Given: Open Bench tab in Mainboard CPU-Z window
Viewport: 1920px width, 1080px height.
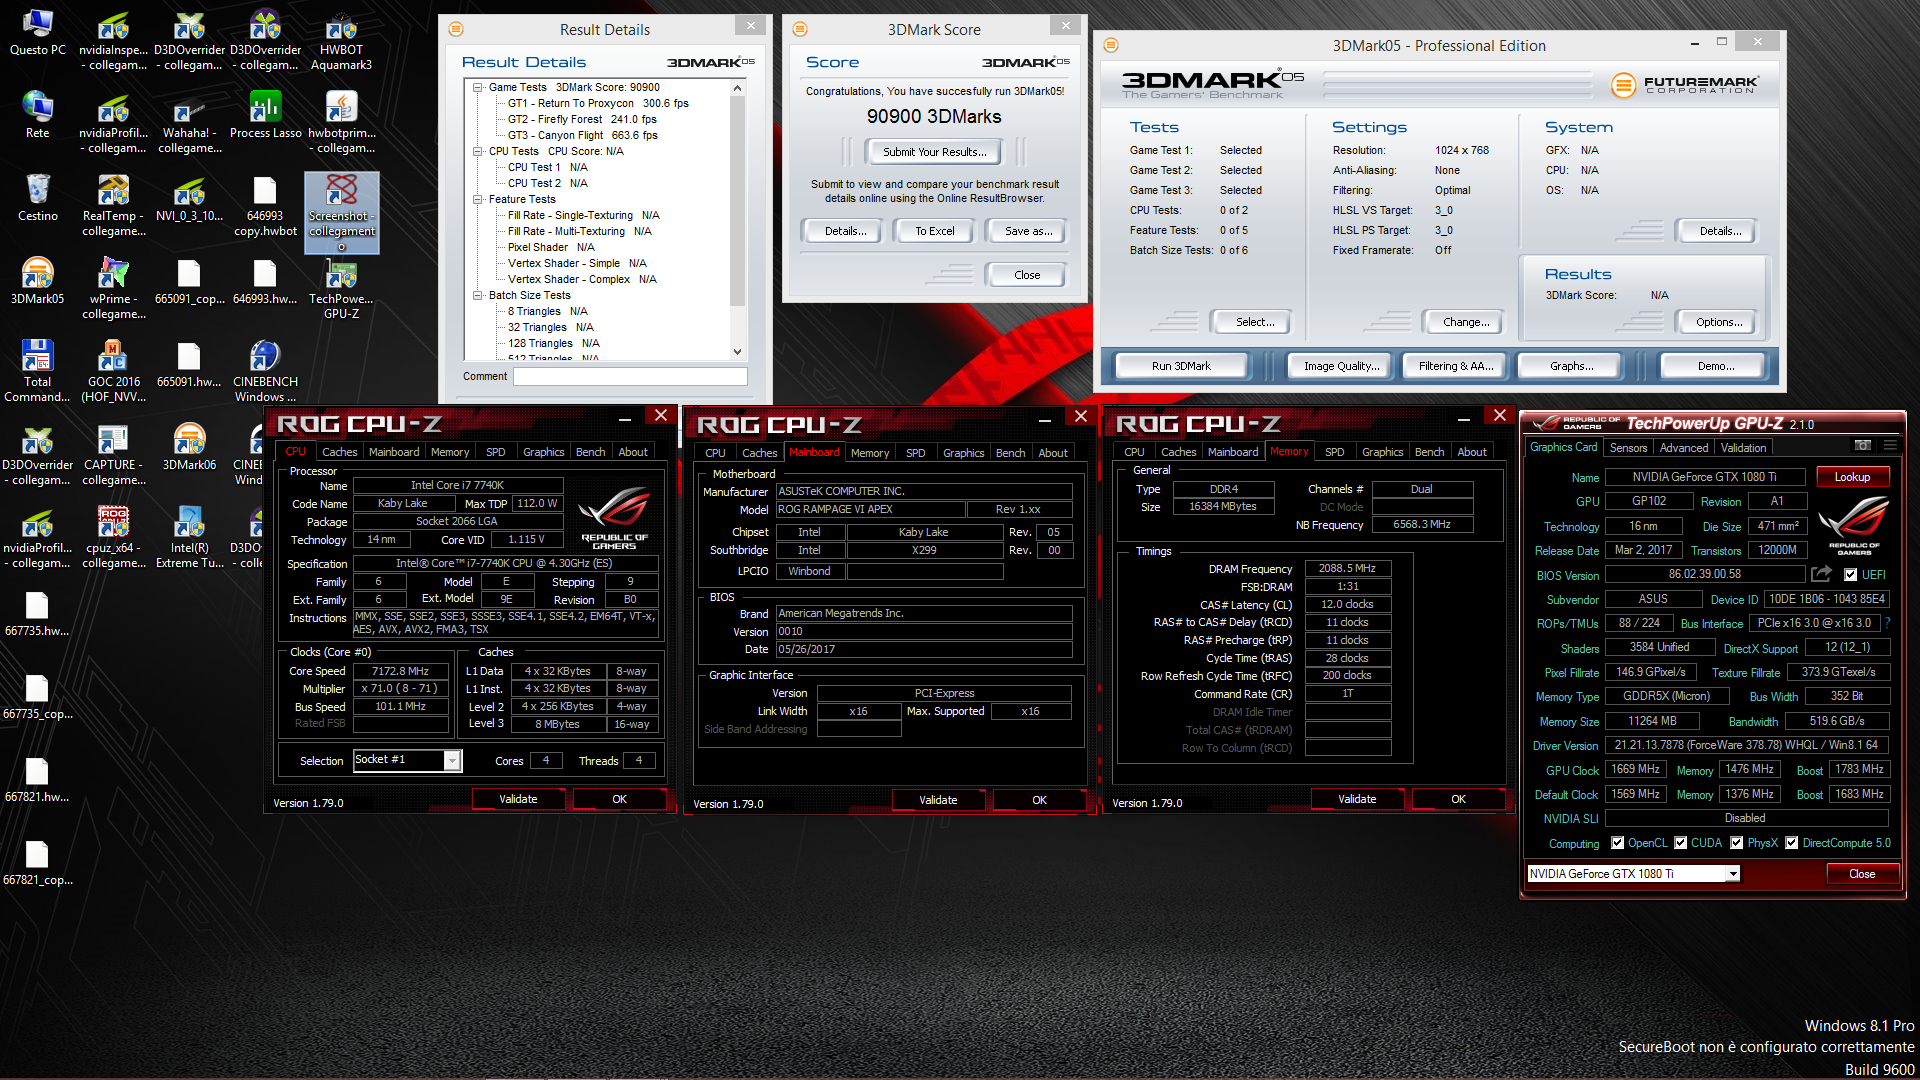Looking at the screenshot, I should (1010, 453).
